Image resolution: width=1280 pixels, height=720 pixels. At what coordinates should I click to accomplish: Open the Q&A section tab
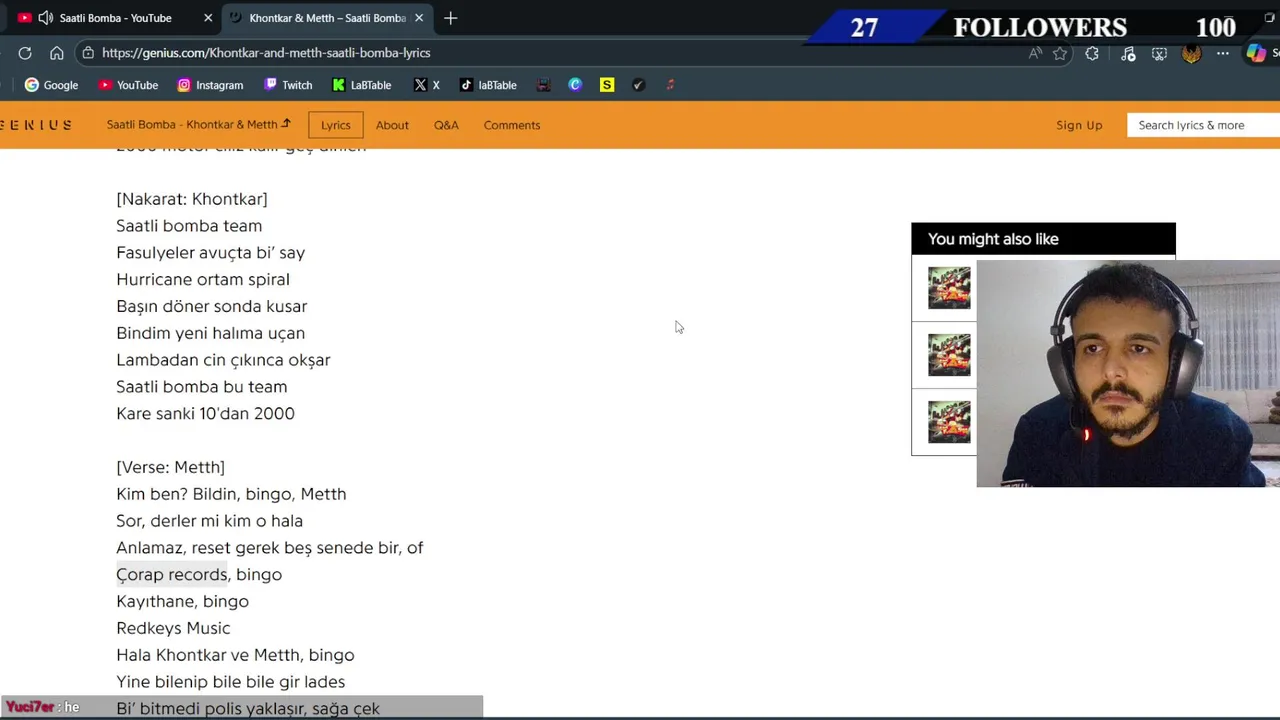click(x=446, y=125)
